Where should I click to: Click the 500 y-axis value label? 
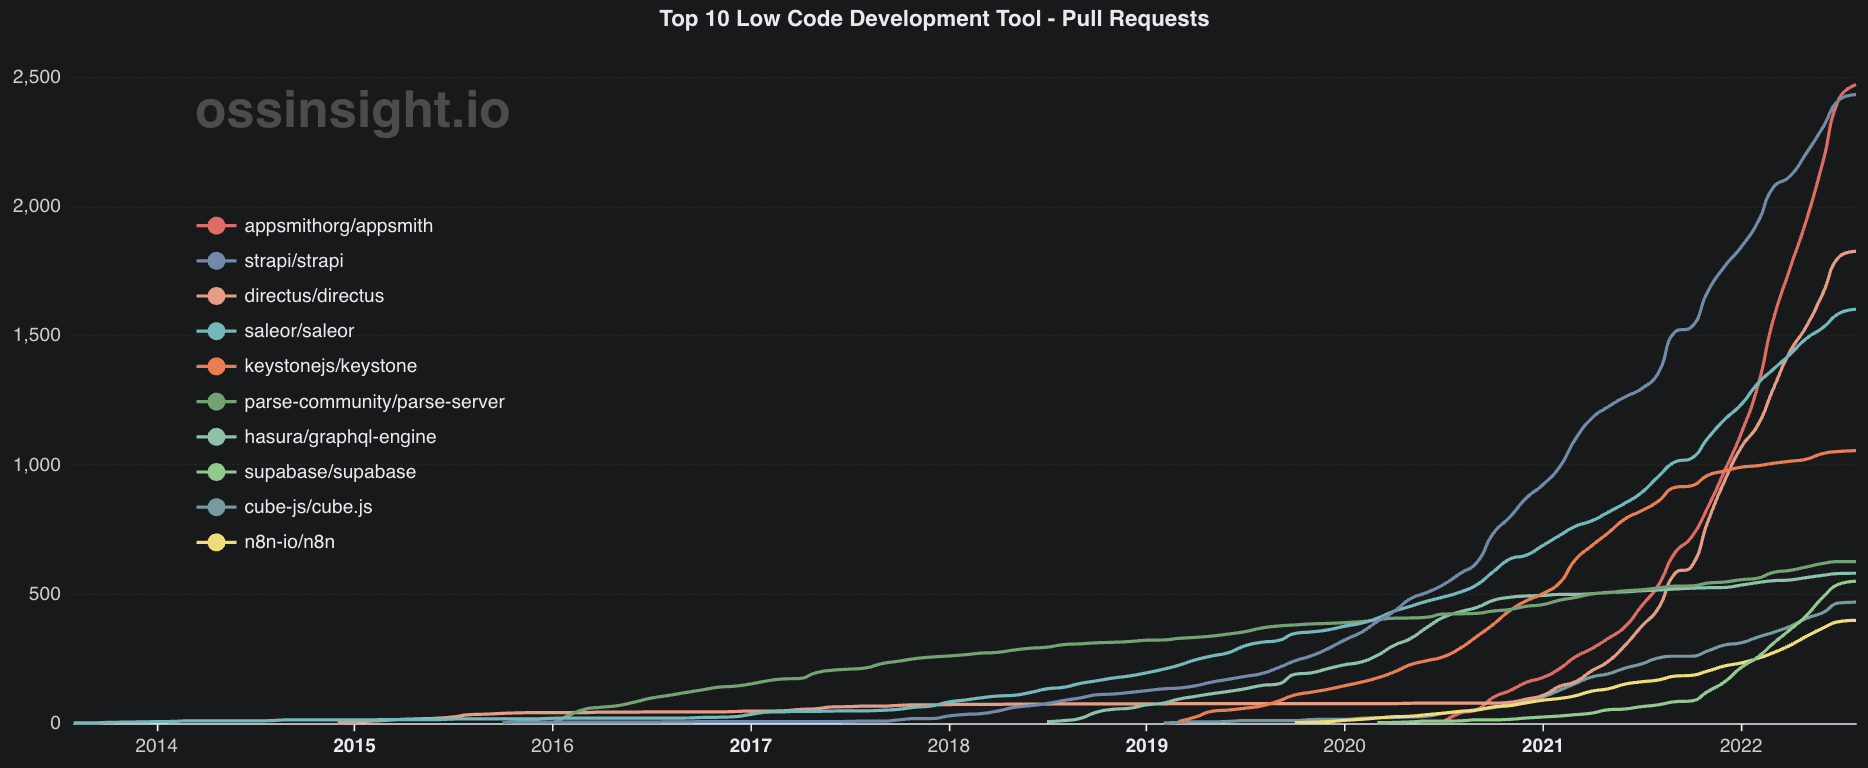coord(43,594)
